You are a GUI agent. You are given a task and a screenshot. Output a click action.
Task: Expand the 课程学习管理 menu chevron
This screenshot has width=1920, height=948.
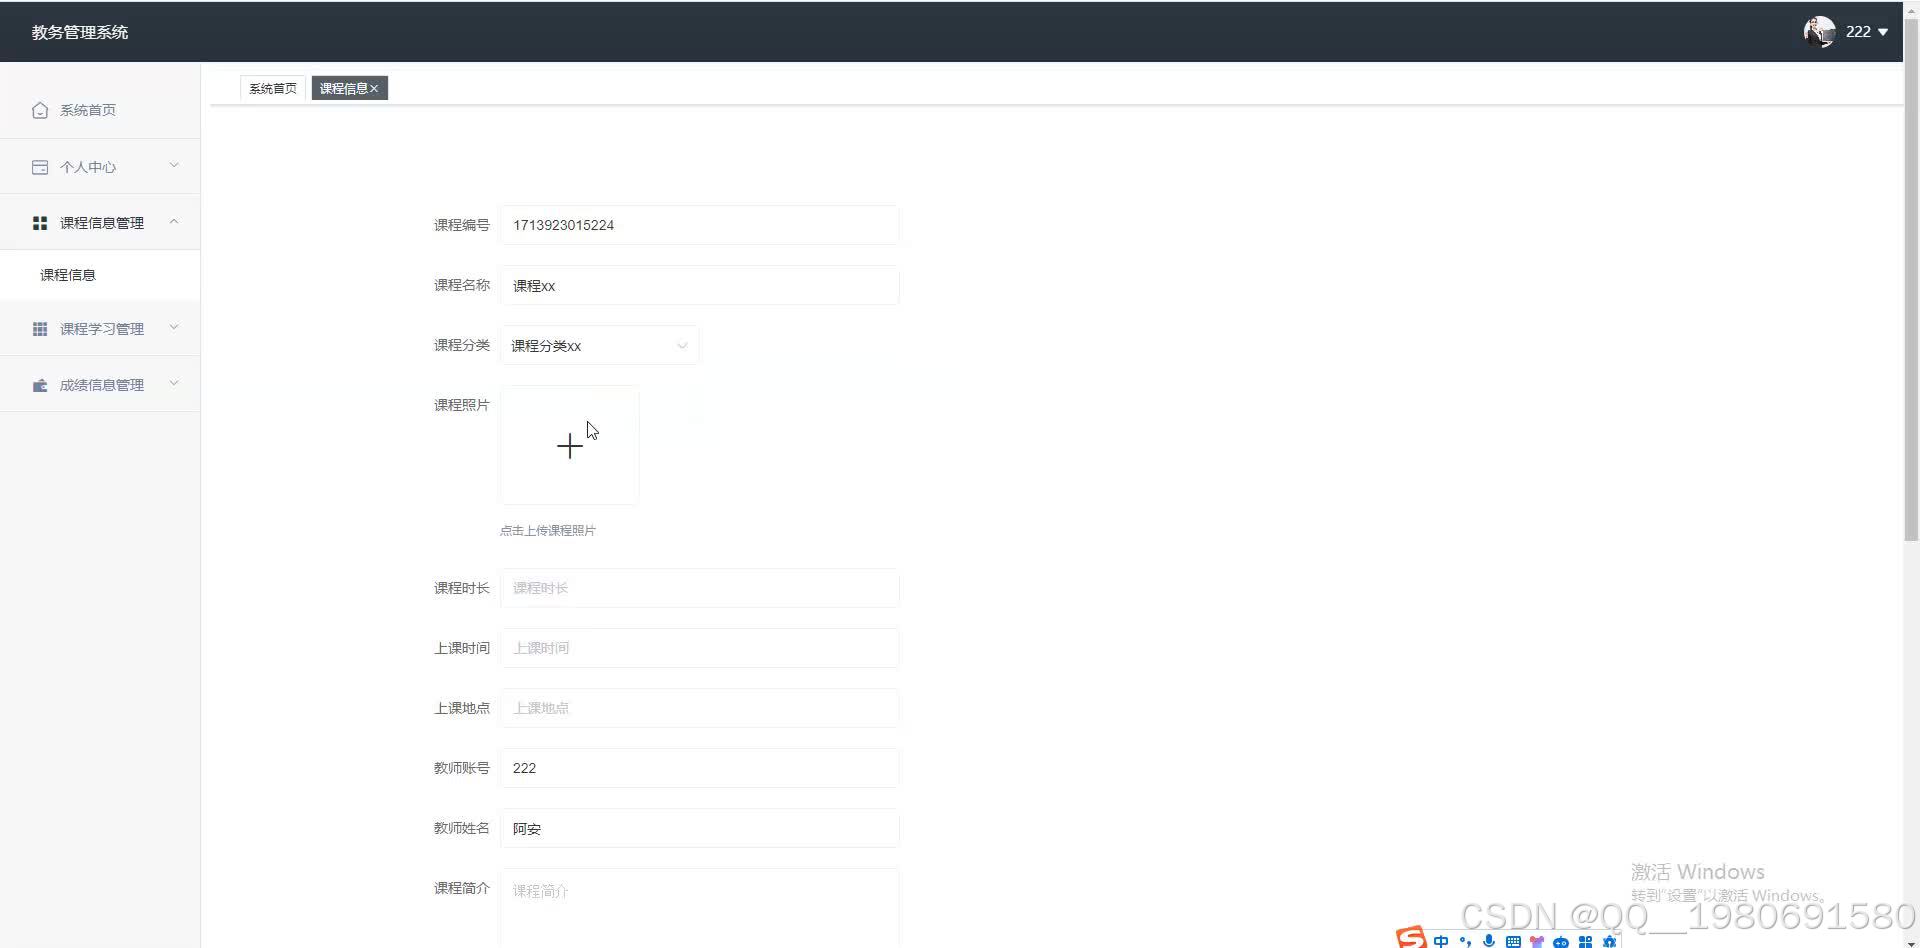click(x=174, y=327)
